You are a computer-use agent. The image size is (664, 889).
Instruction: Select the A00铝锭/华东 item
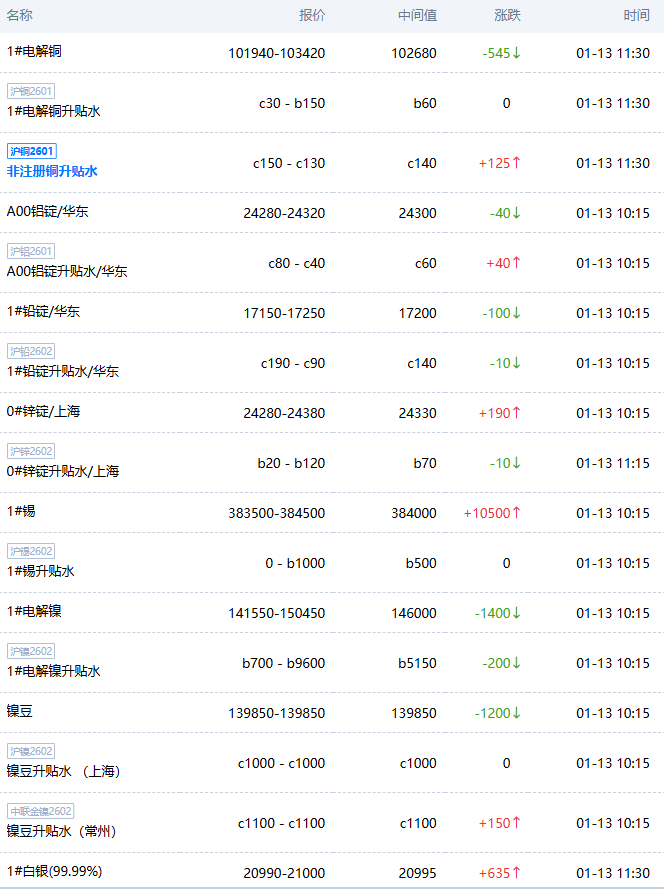[x=48, y=211]
